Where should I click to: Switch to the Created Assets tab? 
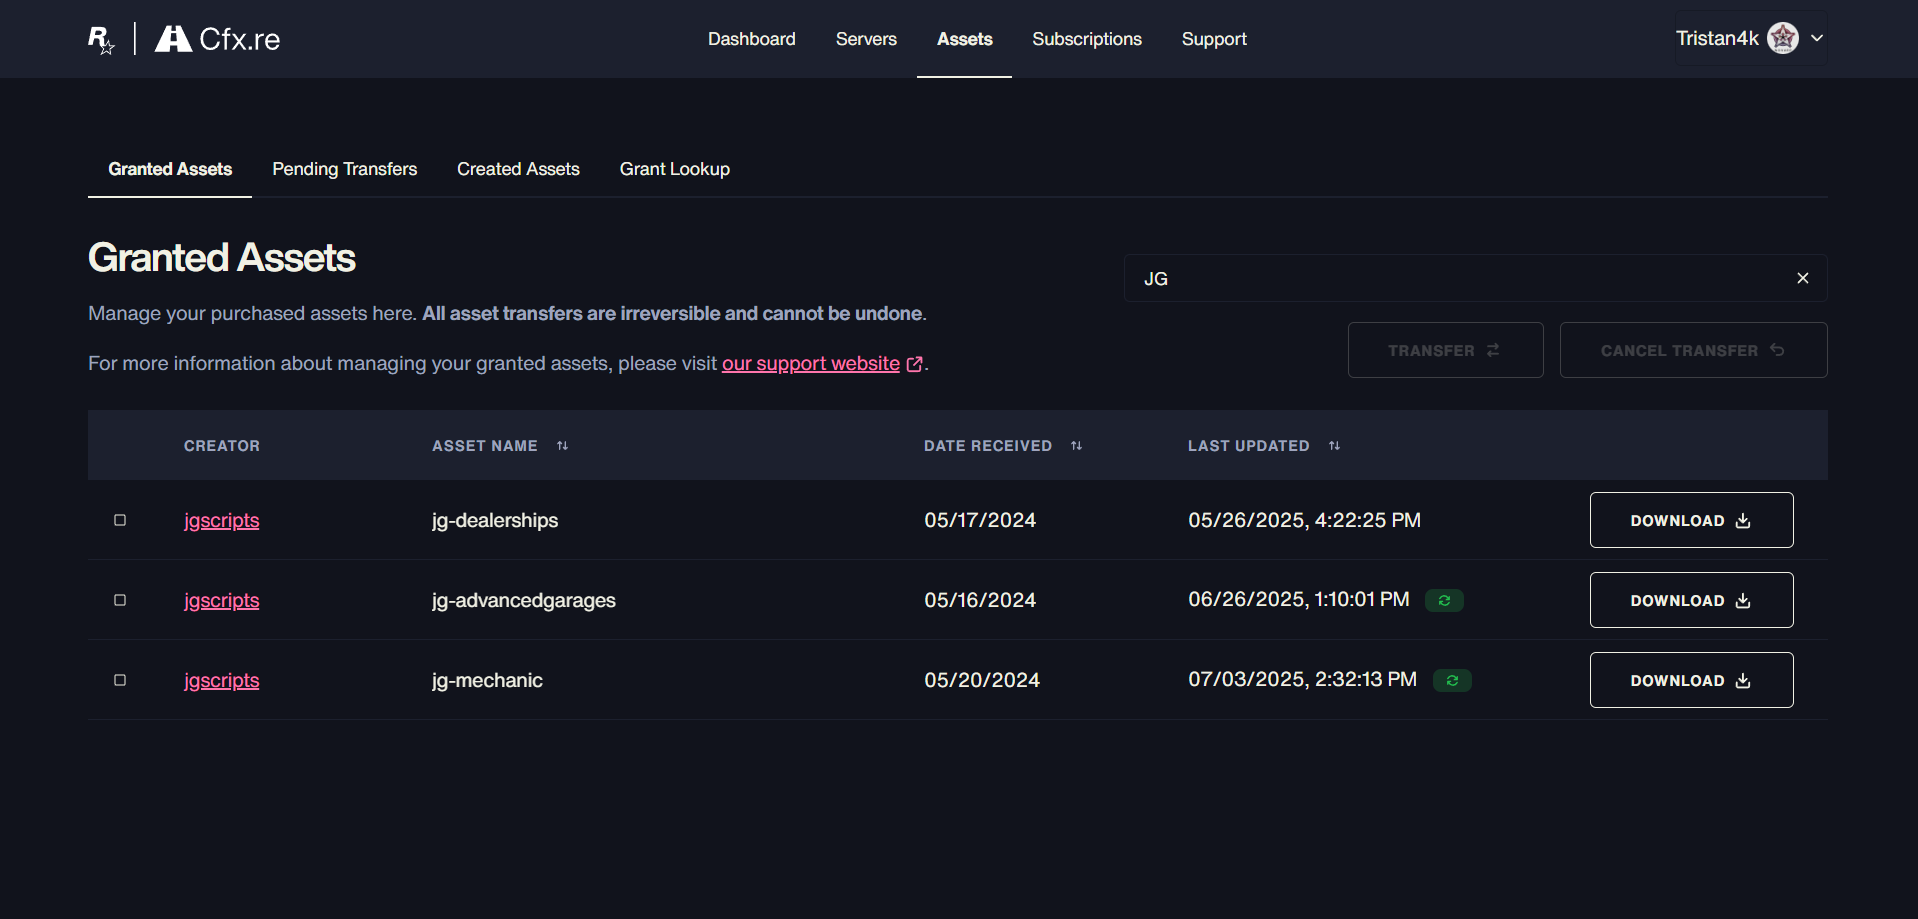pos(518,169)
